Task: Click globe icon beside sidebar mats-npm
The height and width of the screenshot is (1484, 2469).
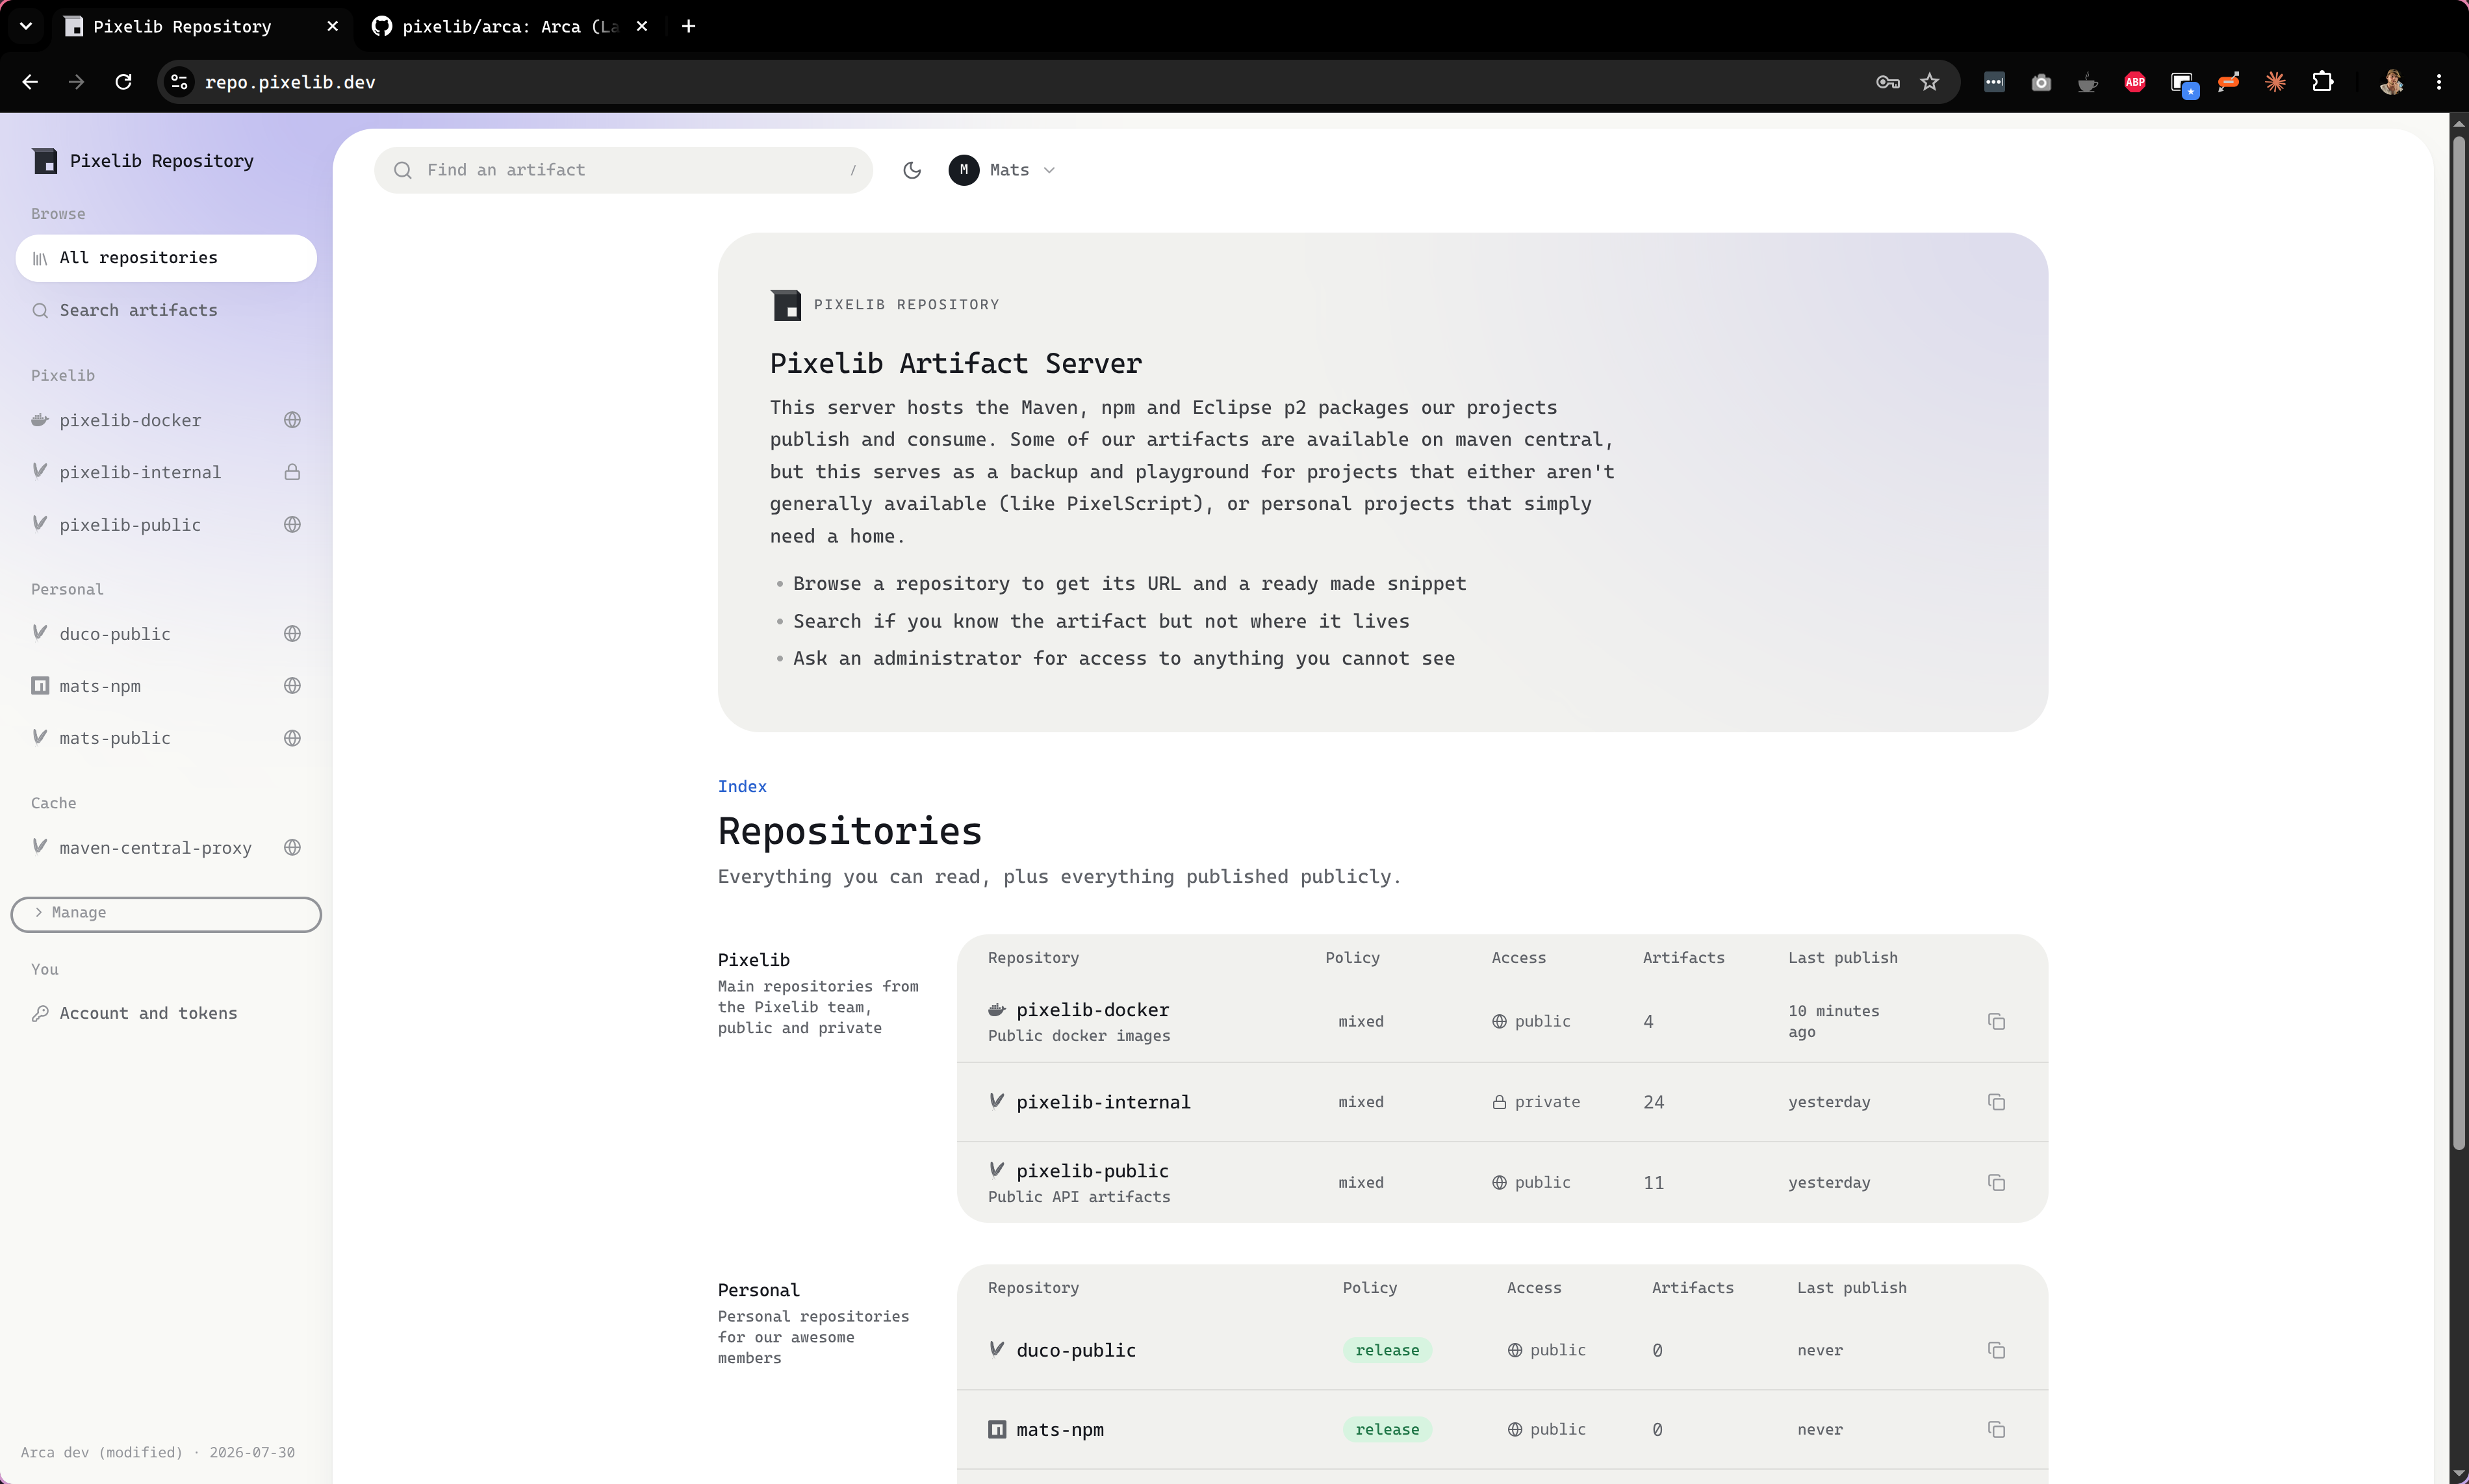Action: pyautogui.click(x=292, y=686)
